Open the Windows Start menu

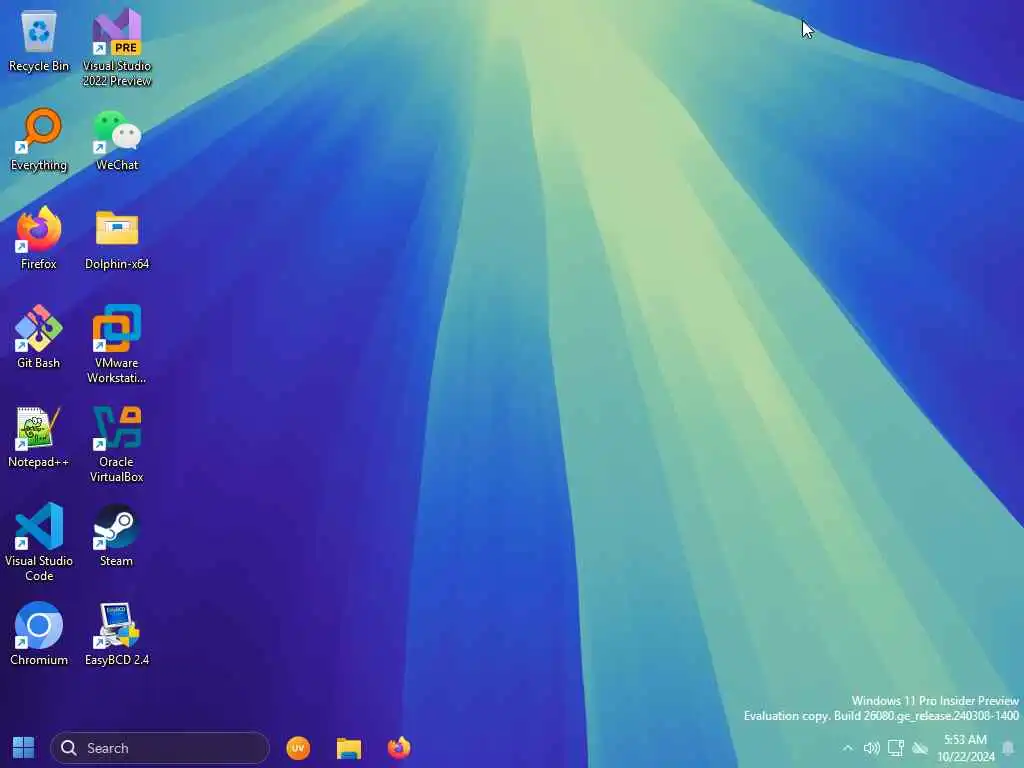[x=24, y=748]
